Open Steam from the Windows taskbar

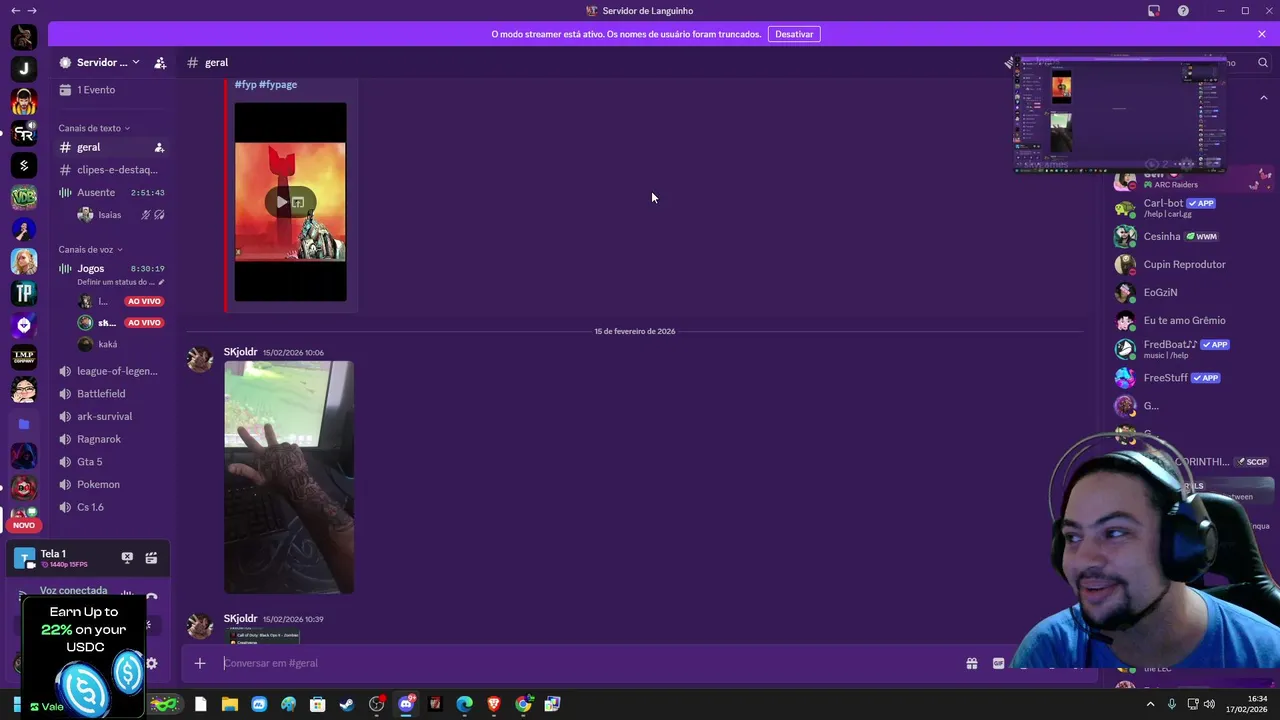[x=347, y=704]
